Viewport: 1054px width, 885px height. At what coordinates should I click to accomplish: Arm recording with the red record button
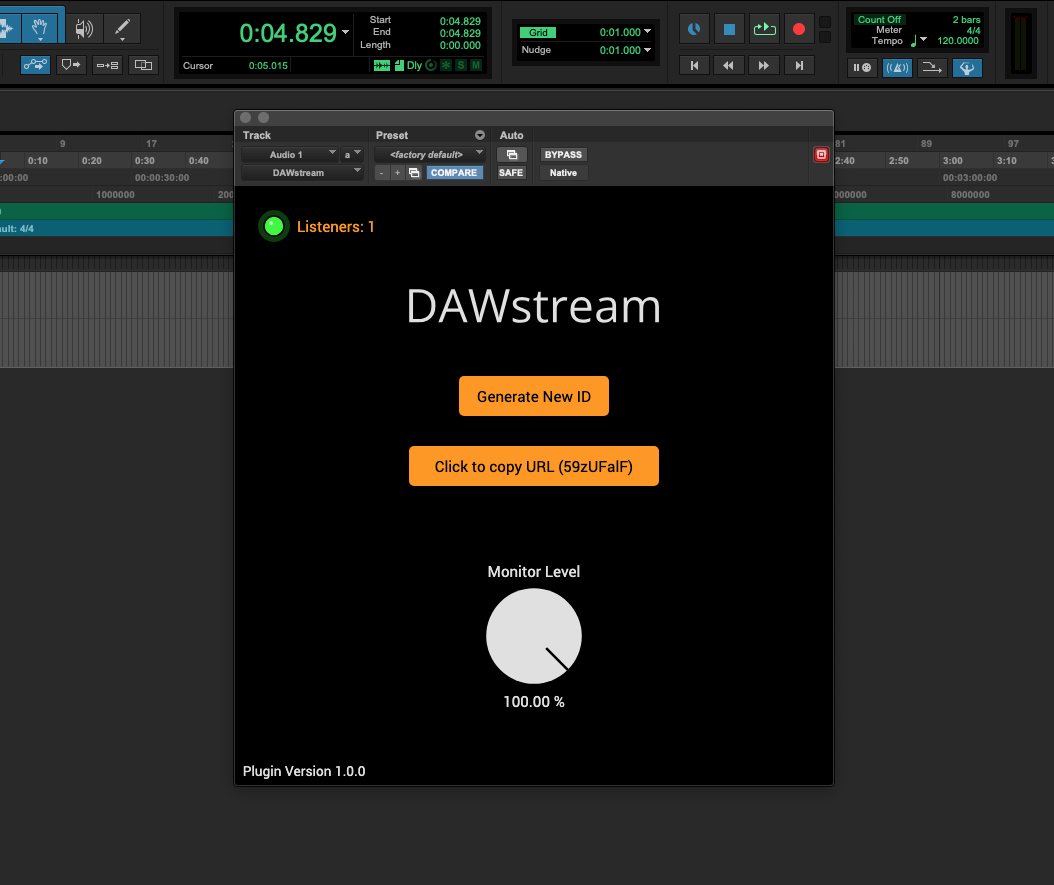pos(796,29)
